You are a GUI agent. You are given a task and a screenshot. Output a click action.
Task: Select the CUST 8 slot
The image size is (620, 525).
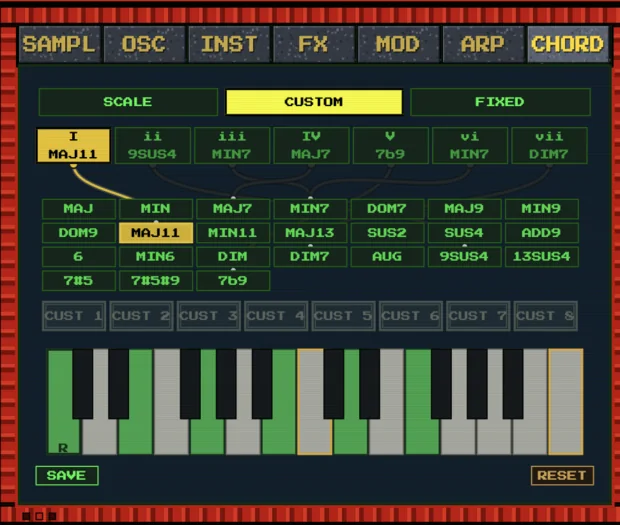546,316
